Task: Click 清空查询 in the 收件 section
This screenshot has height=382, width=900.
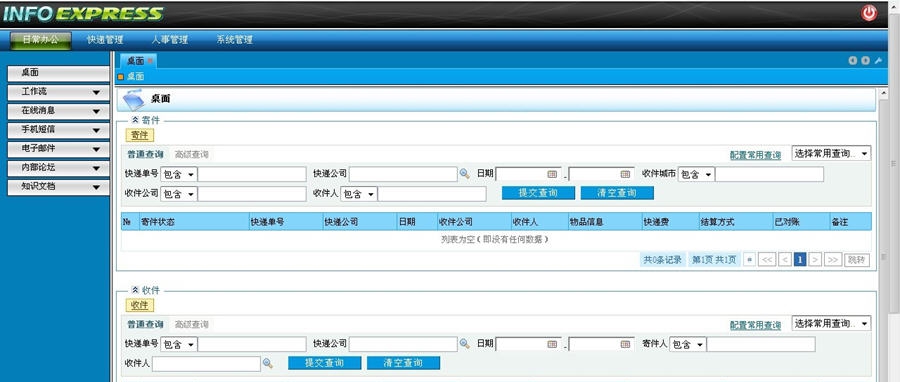Action: pos(404,363)
